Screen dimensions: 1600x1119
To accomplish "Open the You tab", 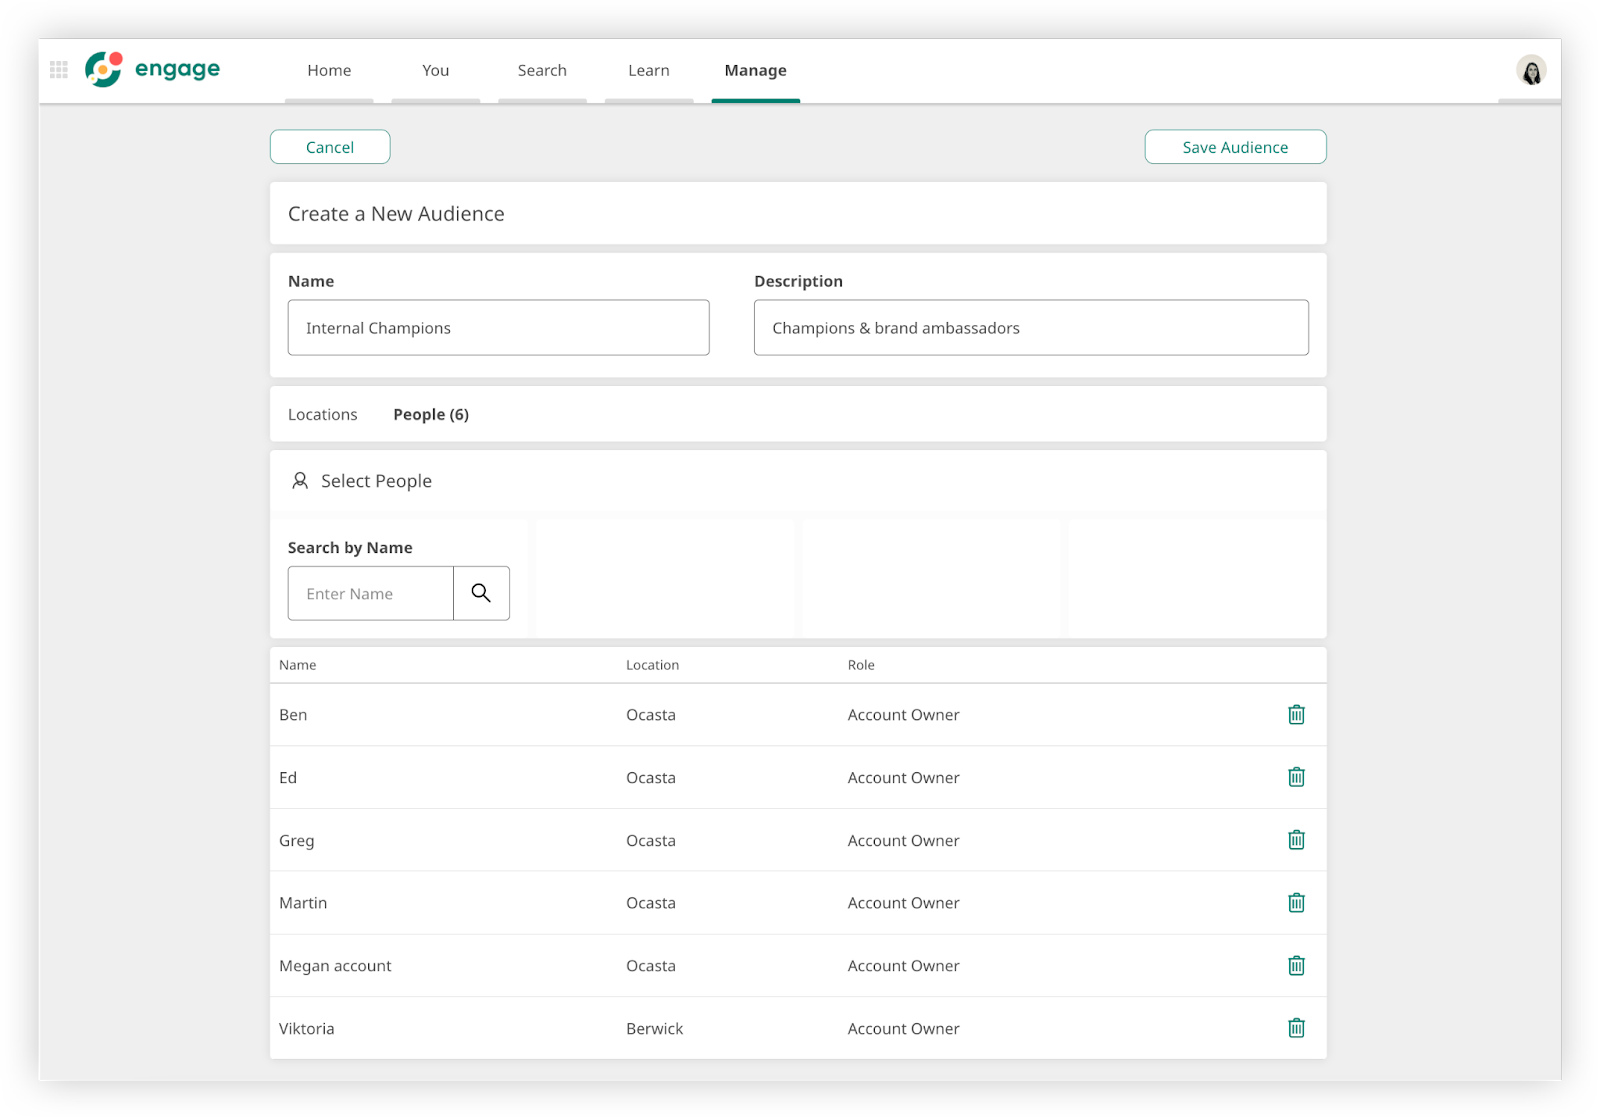I will (x=435, y=70).
